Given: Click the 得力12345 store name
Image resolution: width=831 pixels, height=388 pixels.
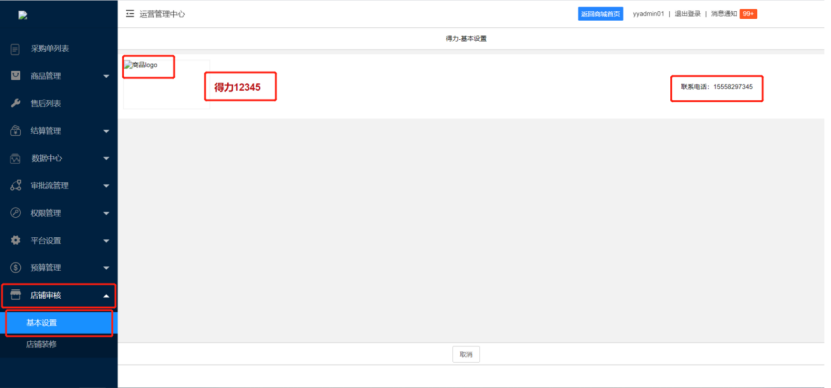Looking at the screenshot, I should [237, 87].
